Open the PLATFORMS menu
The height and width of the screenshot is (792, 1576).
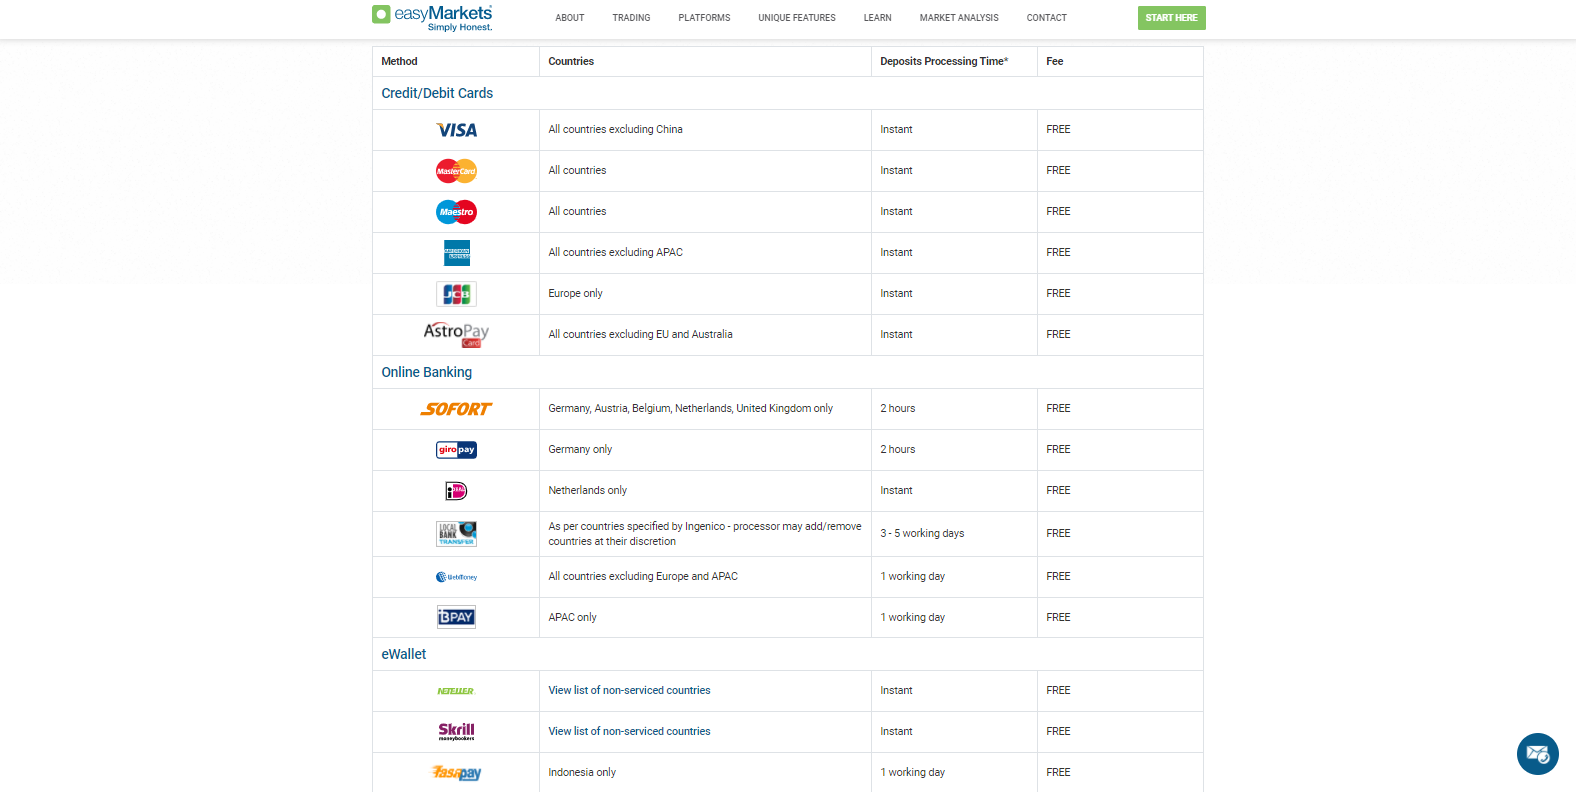coord(704,18)
